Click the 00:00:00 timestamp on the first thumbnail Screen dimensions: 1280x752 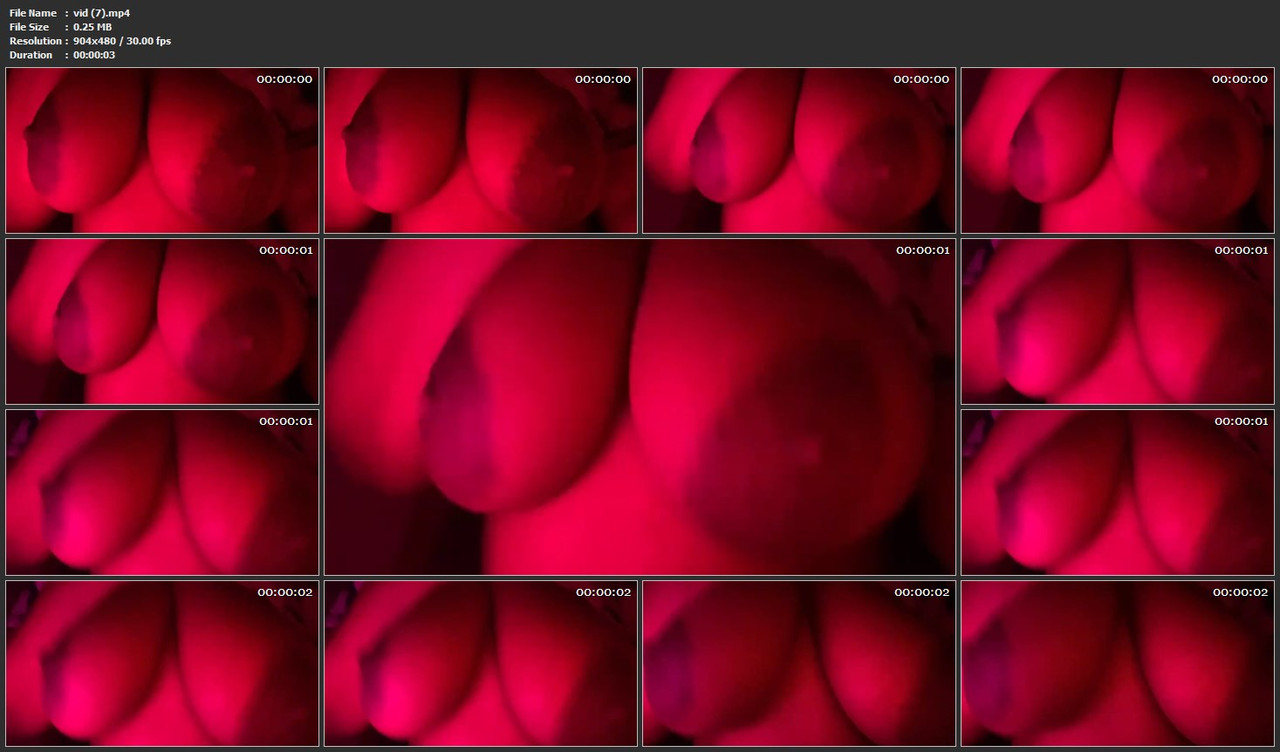click(284, 79)
